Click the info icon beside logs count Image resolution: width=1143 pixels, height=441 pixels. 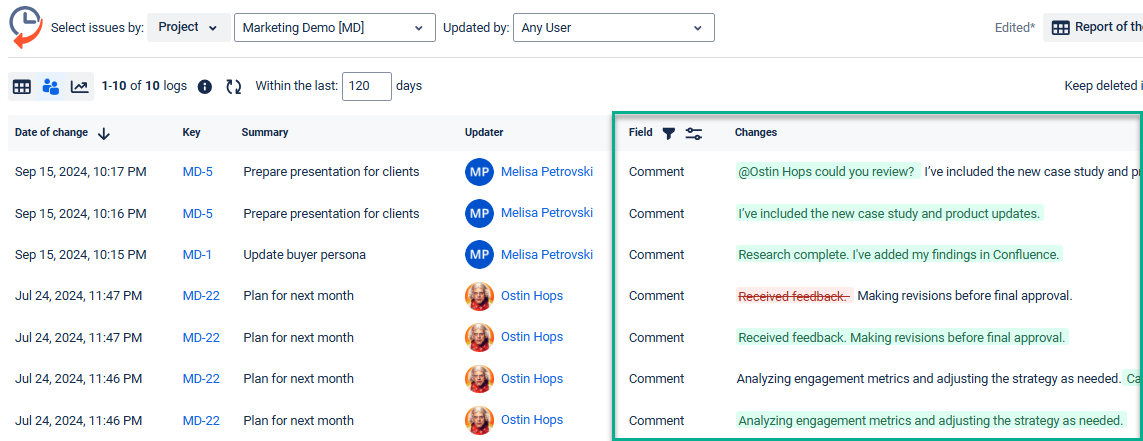tap(205, 87)
